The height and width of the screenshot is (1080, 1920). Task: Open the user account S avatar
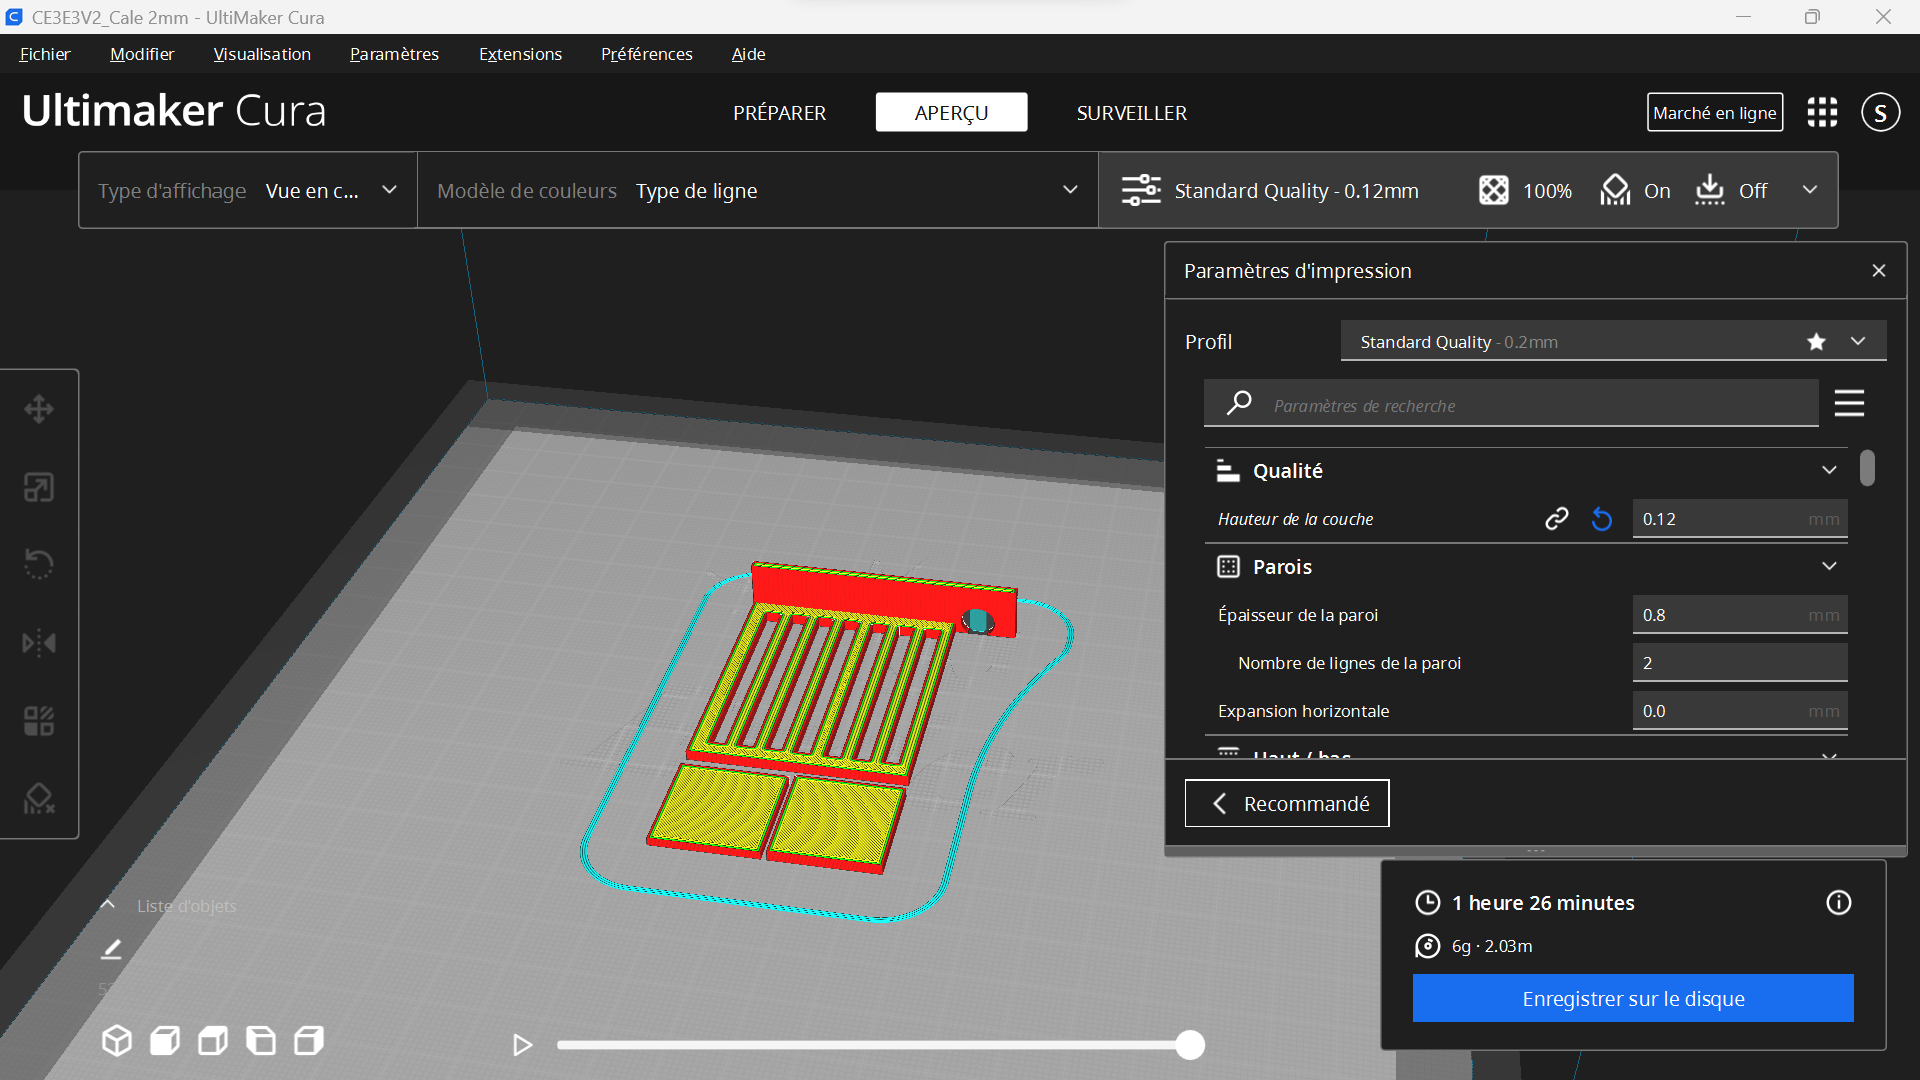[x=1880, y=112]
